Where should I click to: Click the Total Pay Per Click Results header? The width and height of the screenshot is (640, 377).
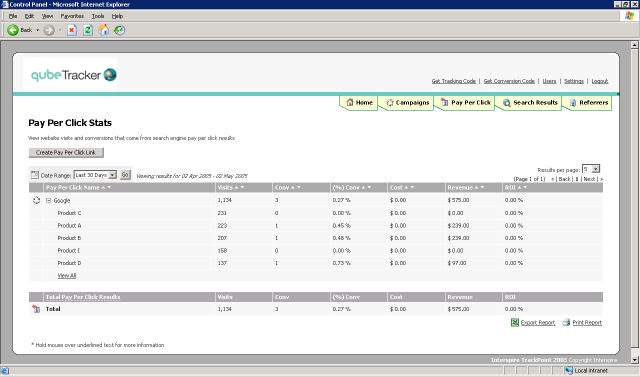[x=83, y=297]
